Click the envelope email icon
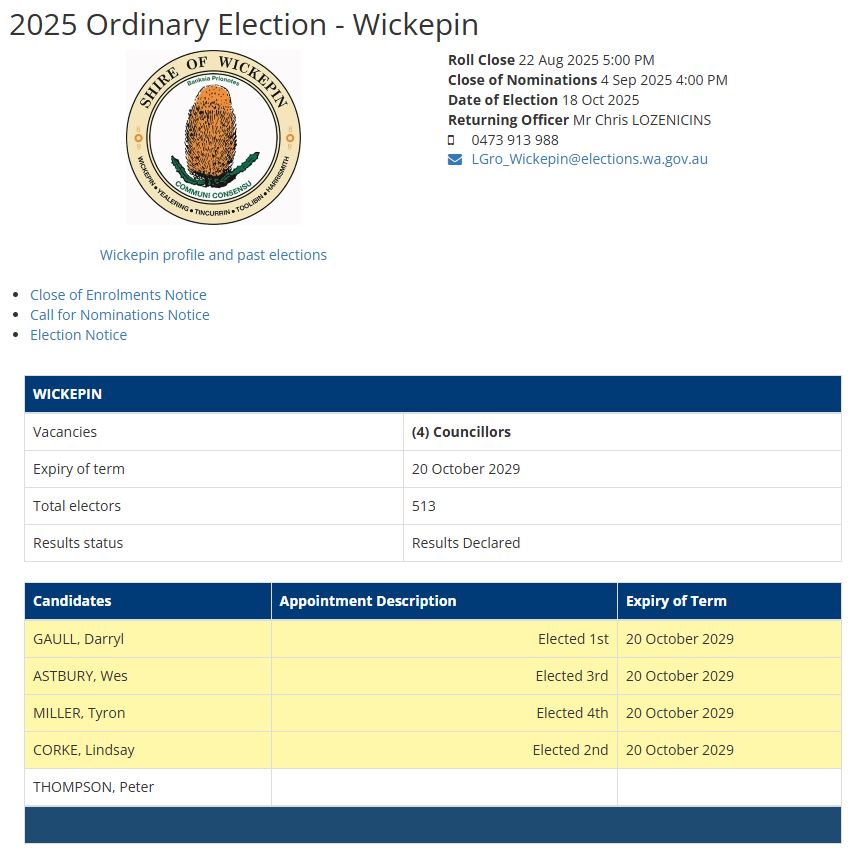The image size is (856, 854). pyautogui.click(x=455, y=159)
